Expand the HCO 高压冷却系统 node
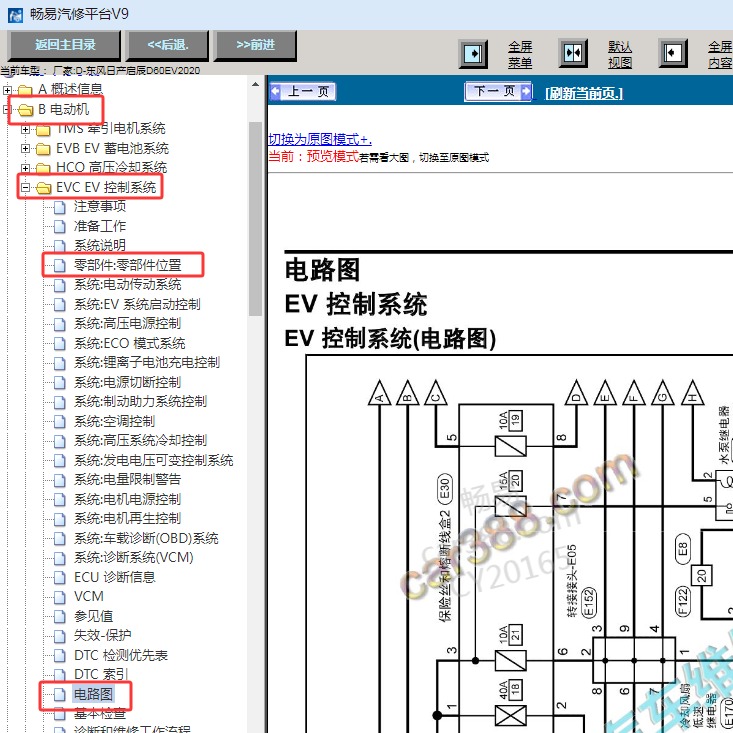733x733 pixels. coord(25,168)
